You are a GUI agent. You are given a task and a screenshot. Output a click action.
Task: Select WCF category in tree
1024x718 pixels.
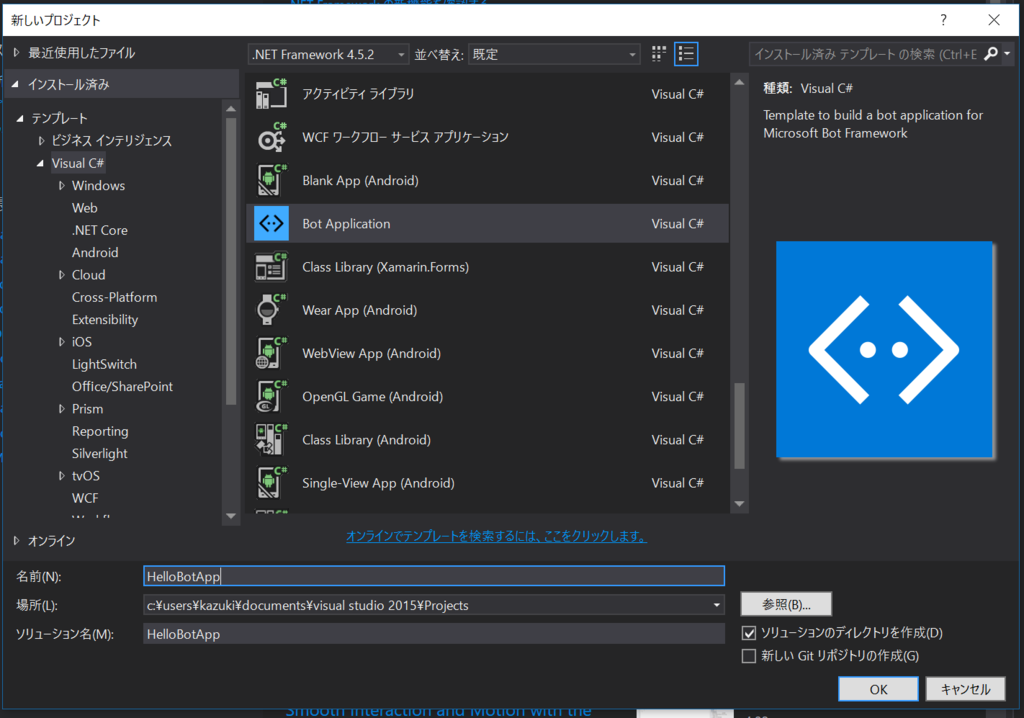(85, 498)
